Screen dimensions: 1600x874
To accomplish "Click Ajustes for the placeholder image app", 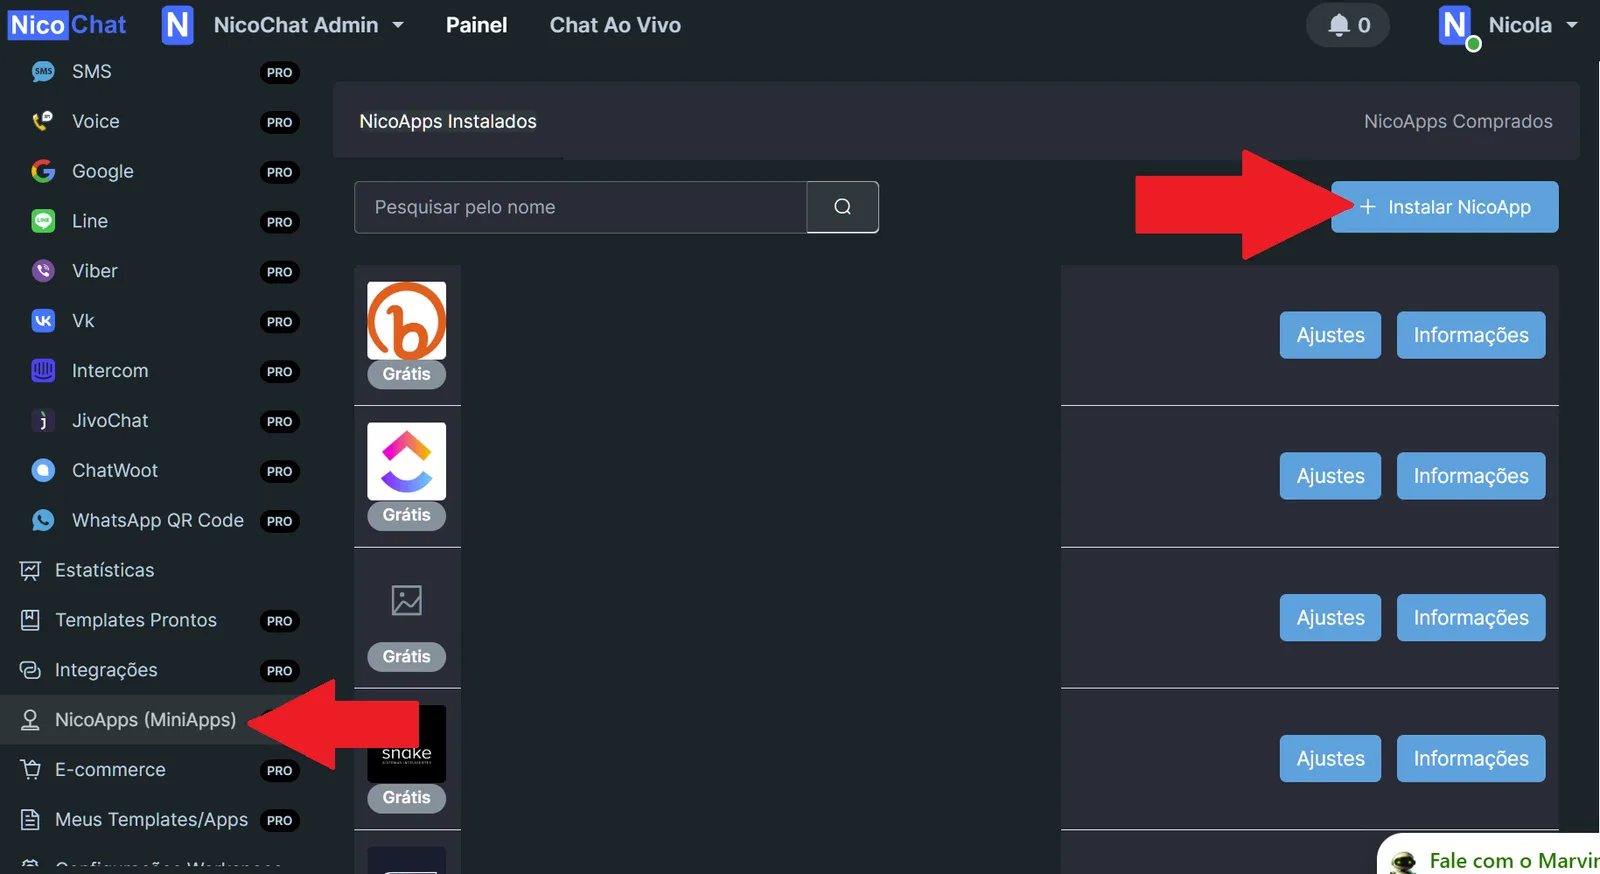I will (1331, 618).
